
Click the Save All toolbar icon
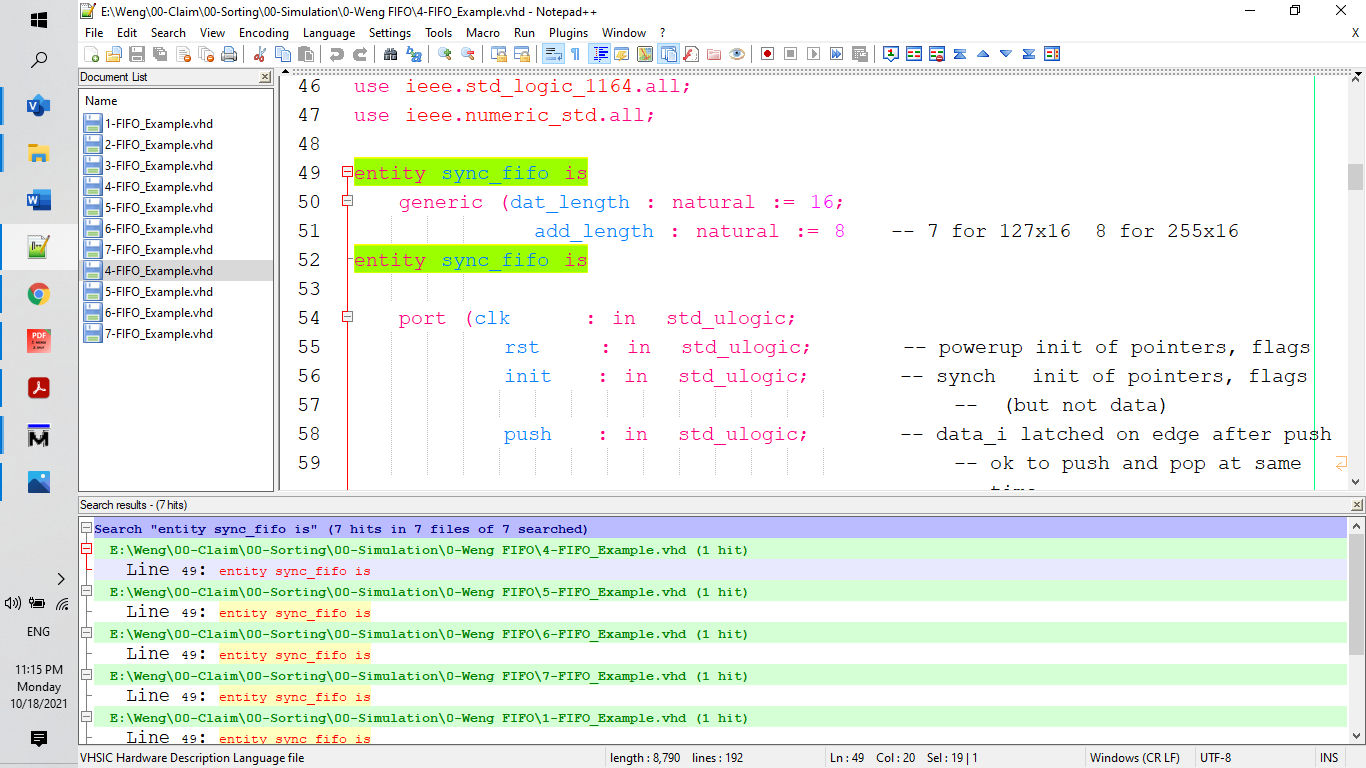click(160, 54)
